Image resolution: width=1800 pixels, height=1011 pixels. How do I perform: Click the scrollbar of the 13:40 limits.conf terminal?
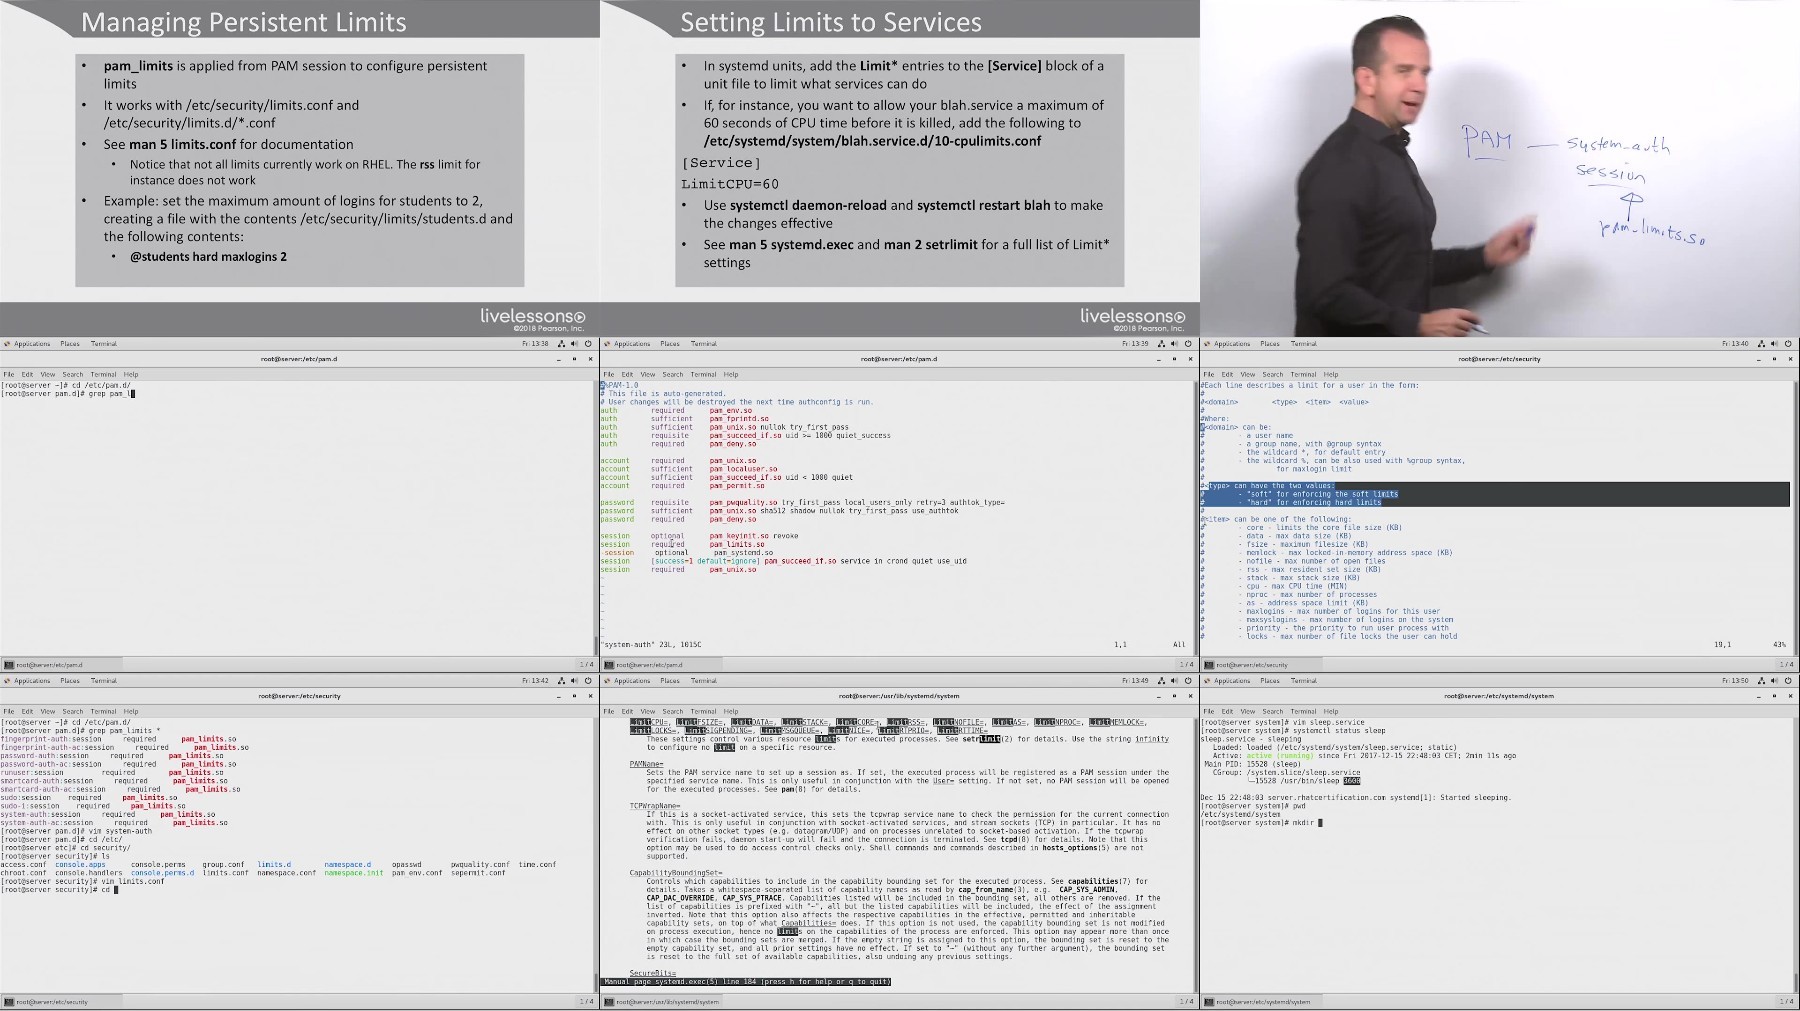tap(1796, 517)
